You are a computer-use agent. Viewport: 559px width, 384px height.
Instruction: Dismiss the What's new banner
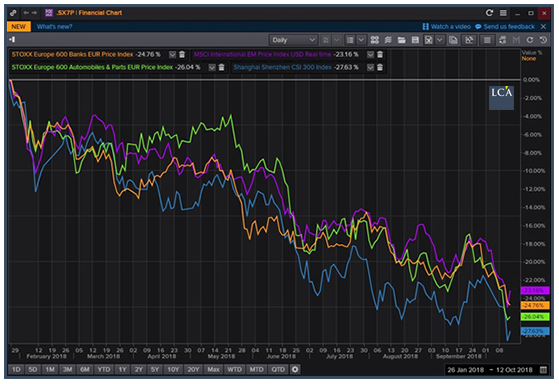click(x=543, y=27)
